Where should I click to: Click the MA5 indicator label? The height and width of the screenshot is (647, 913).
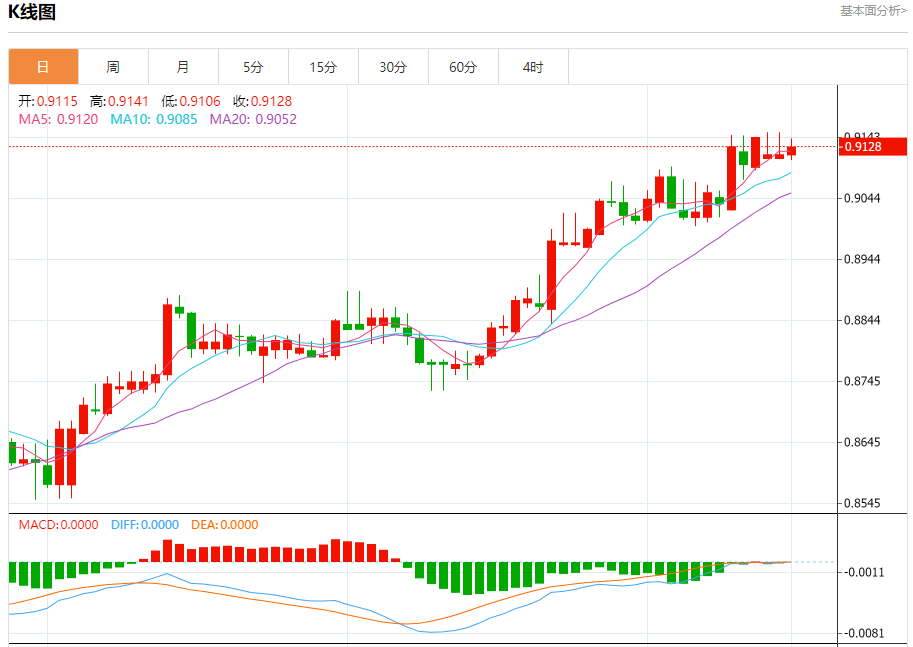click(x=58, y=119)
